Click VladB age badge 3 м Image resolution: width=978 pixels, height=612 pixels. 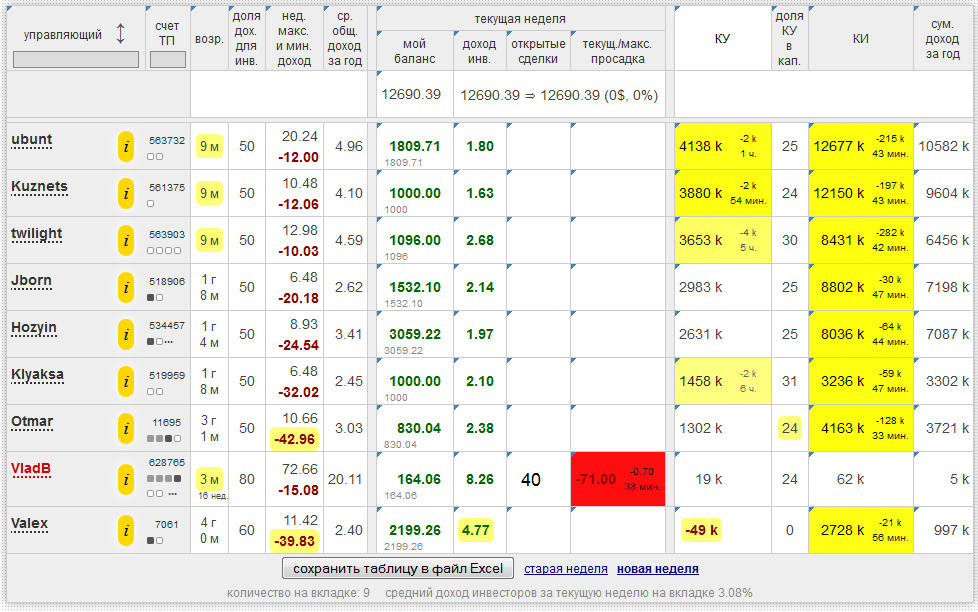209,480
